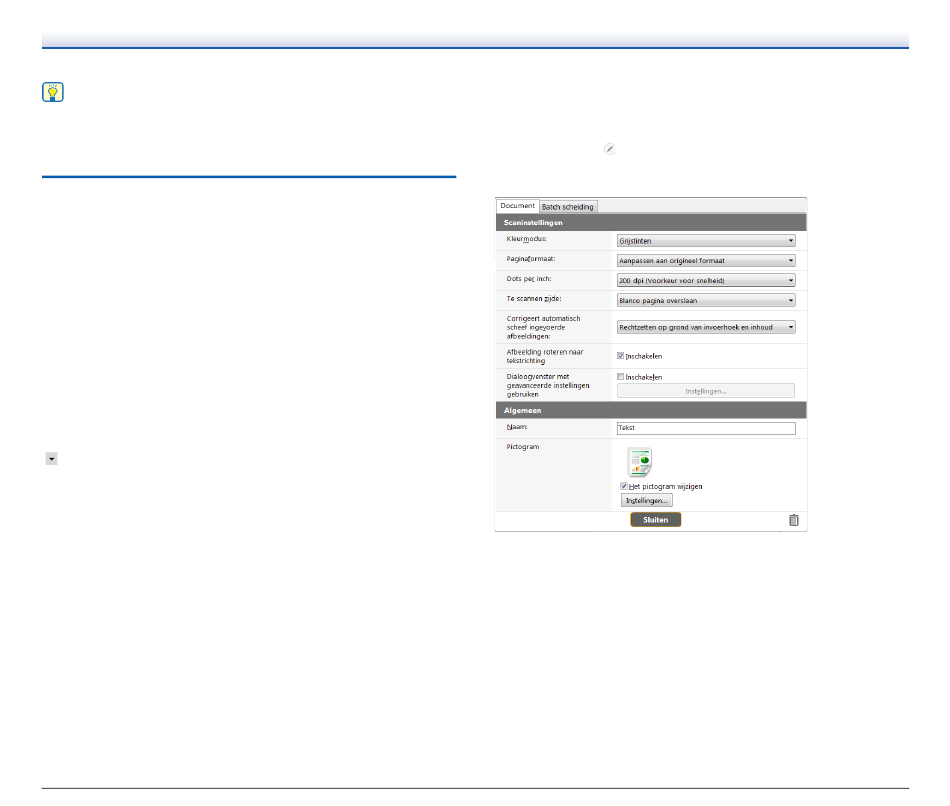Image resolution: width=950 pixels, height=806 pixels.
Task: Click Instellingen button below the pictogram checkbox
Action: click(646, 500)
